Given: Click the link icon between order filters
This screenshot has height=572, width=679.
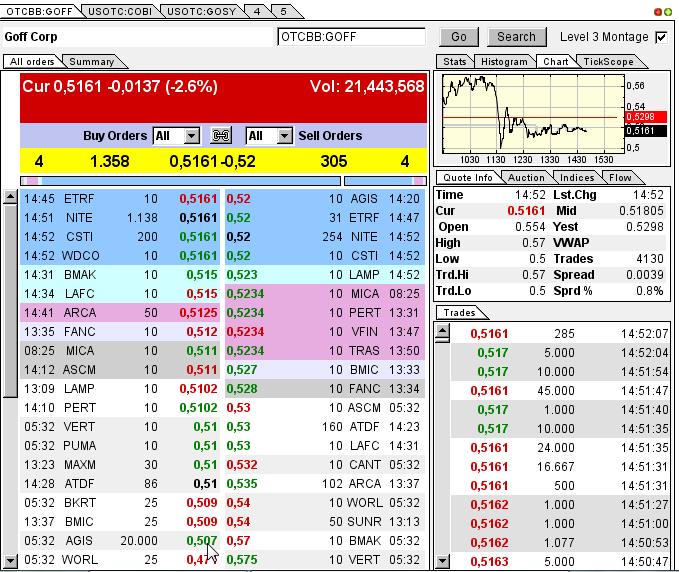Looking at the screenshot, I should pos(221,136).
